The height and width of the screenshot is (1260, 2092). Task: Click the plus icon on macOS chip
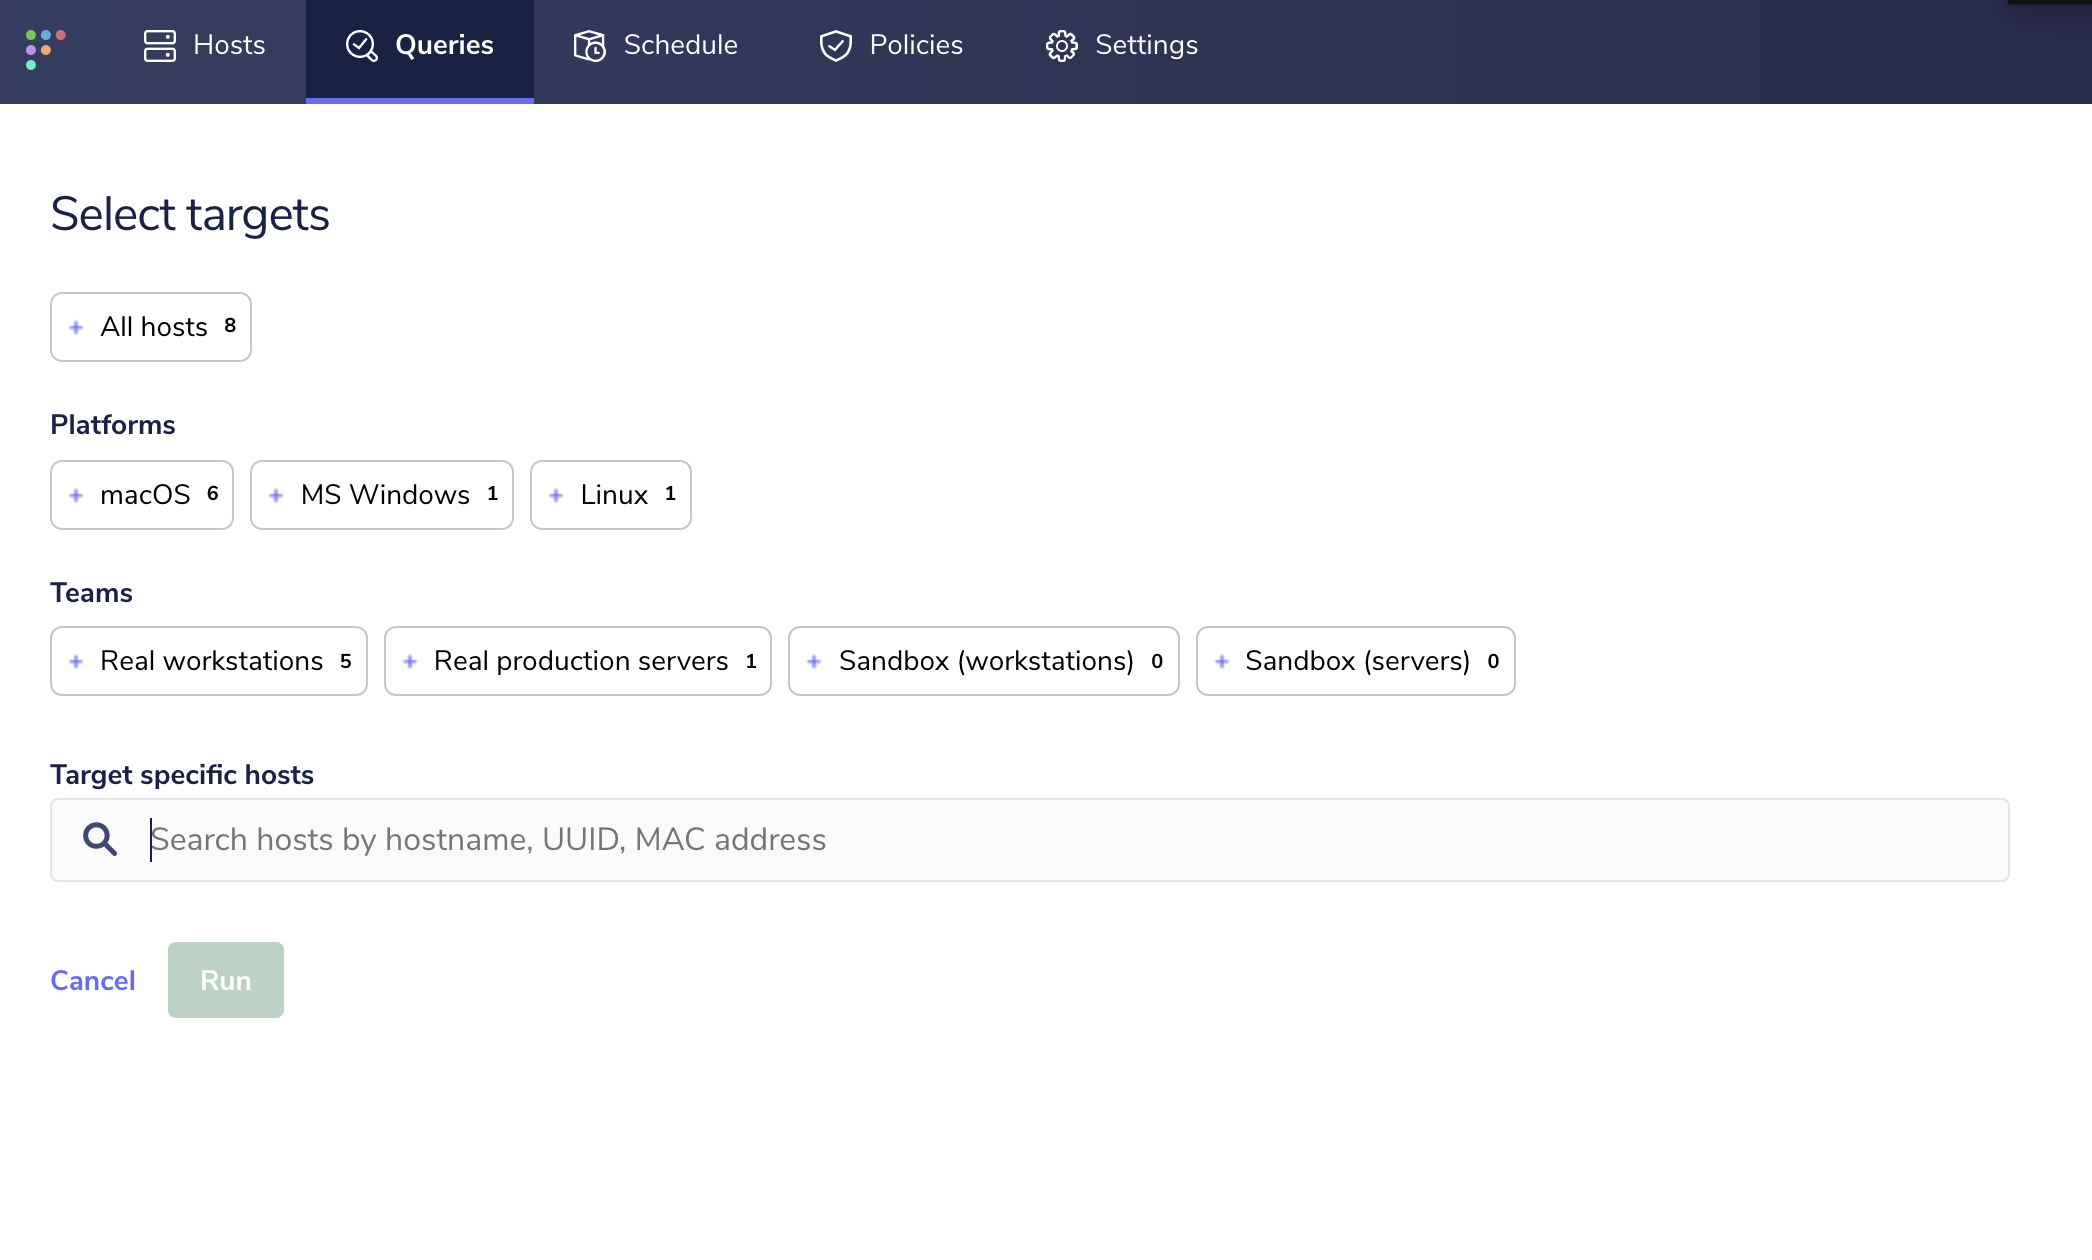tap(75, 494)
